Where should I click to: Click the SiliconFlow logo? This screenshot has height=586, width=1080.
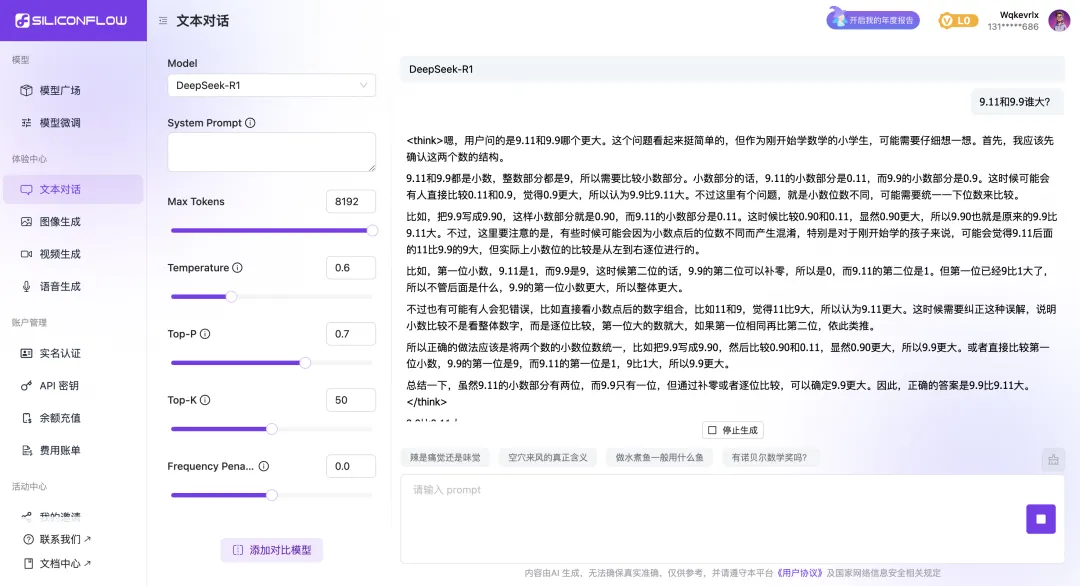[71, 21]
